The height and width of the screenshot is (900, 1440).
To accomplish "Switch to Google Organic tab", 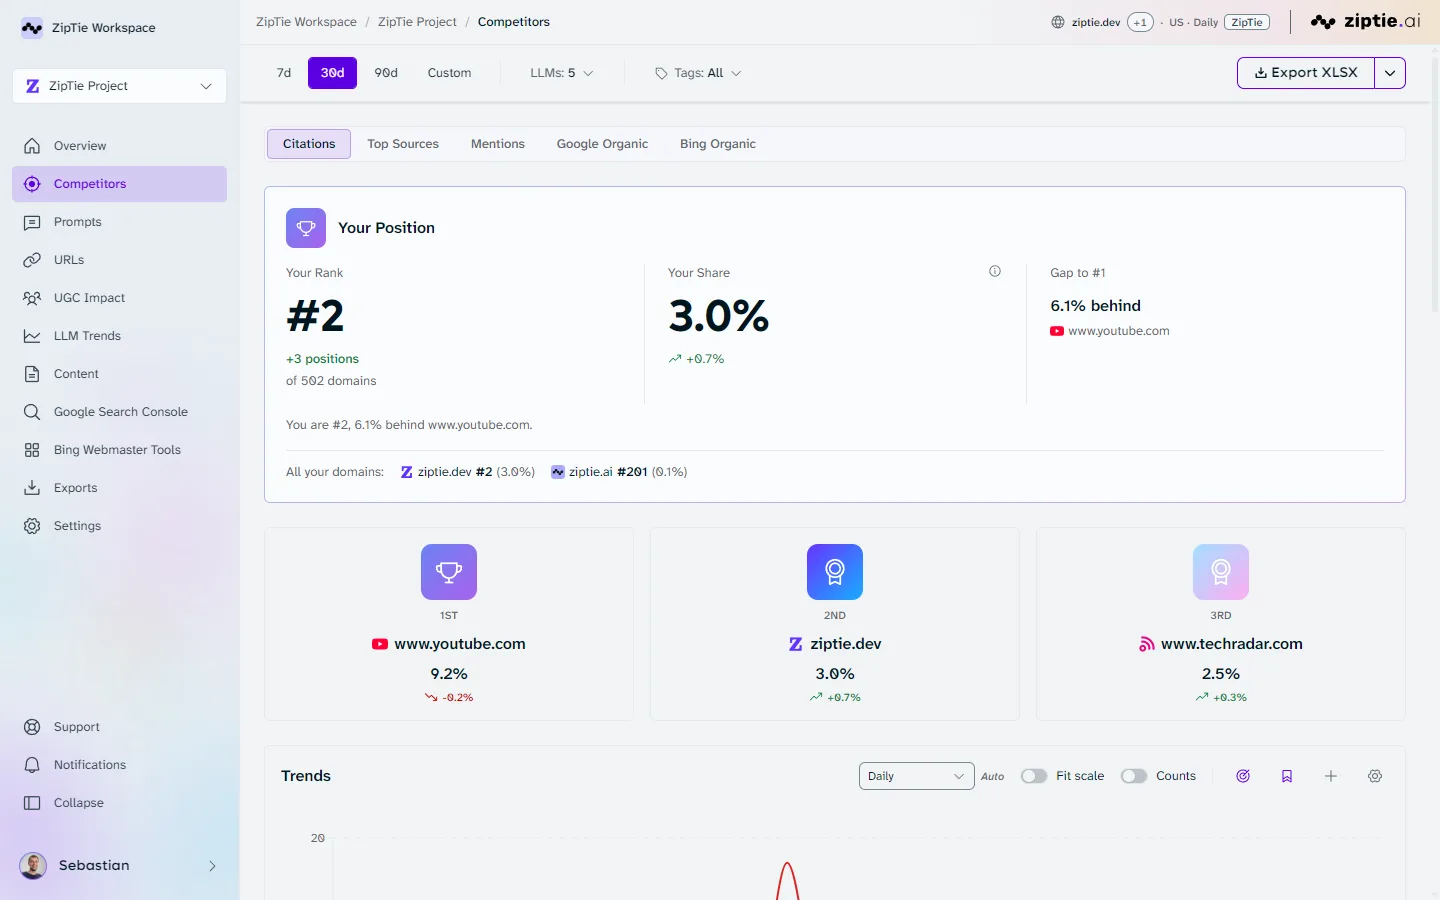I will (x=602, y=144).
